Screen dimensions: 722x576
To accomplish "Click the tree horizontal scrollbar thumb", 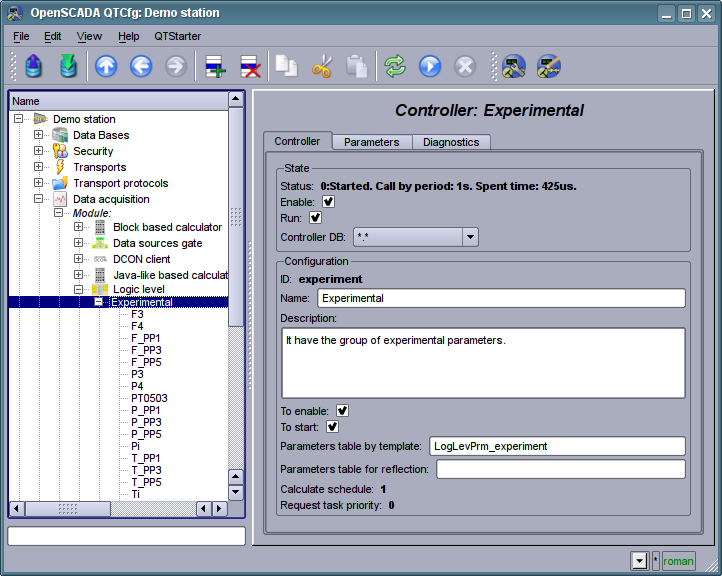I will 68,509.
